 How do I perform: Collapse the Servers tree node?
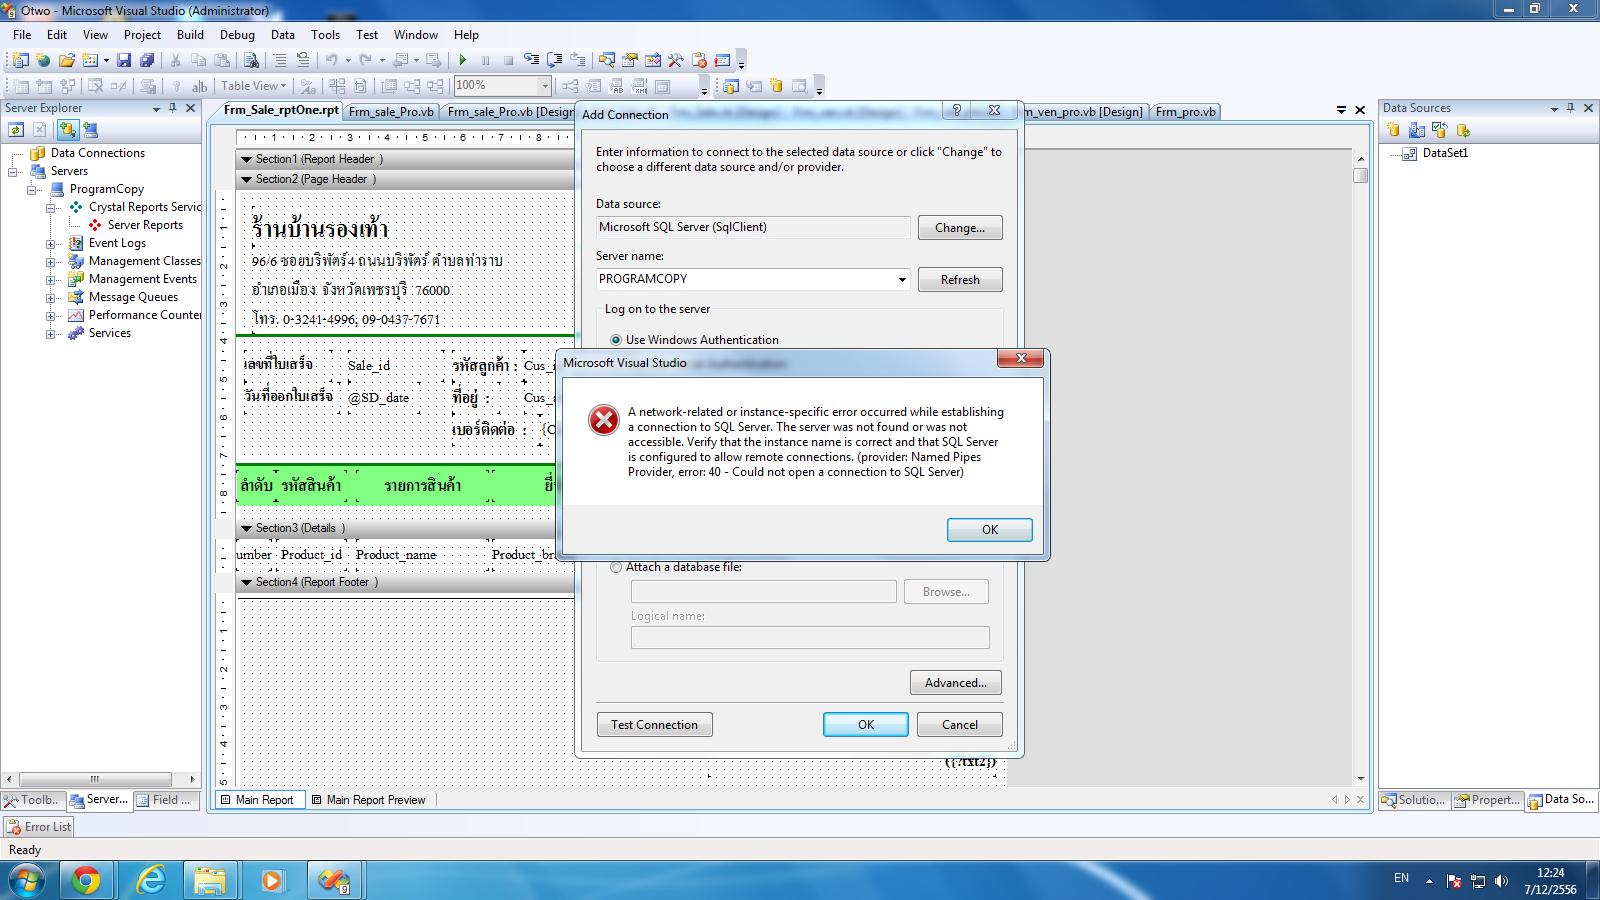13,171
